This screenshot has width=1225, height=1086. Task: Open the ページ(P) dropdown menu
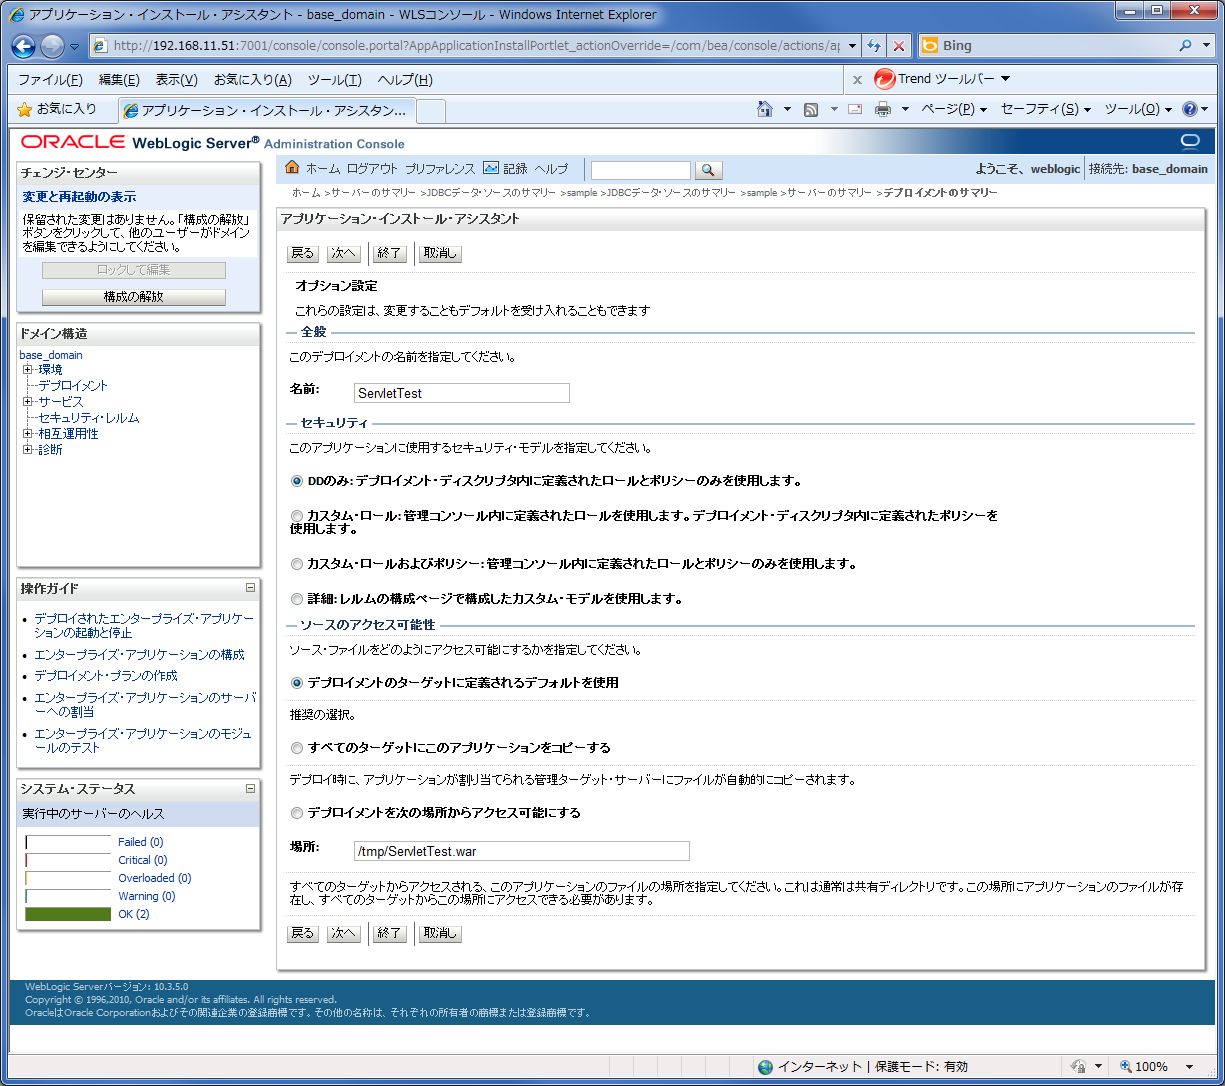pos(953,109)
